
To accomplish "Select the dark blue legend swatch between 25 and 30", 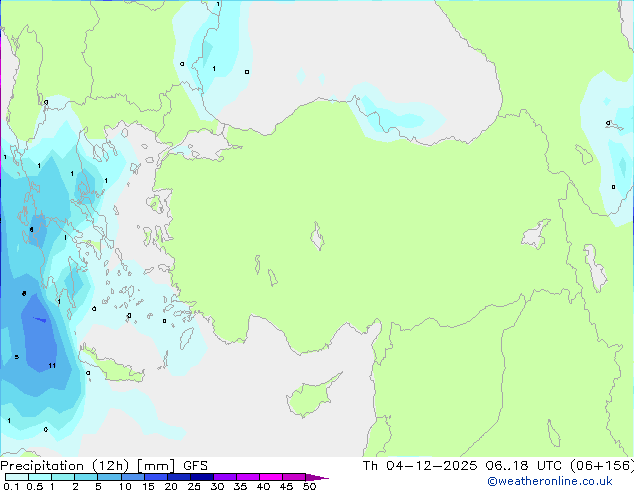I will (x=202, y=477).
